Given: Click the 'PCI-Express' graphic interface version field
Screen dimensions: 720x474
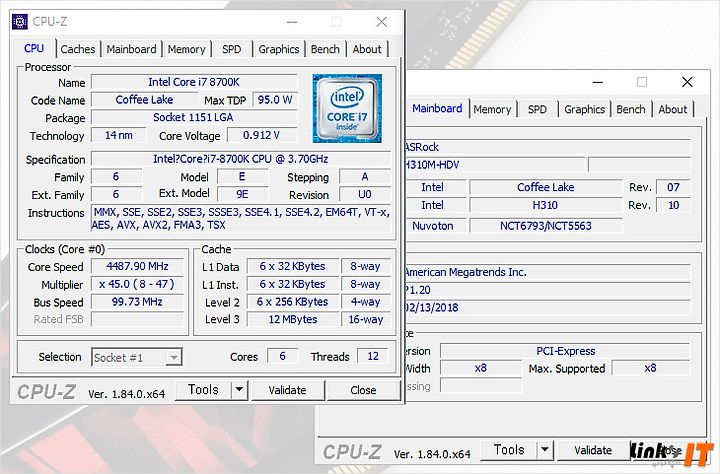Looking at the screenshot, I should click(565, 351).
